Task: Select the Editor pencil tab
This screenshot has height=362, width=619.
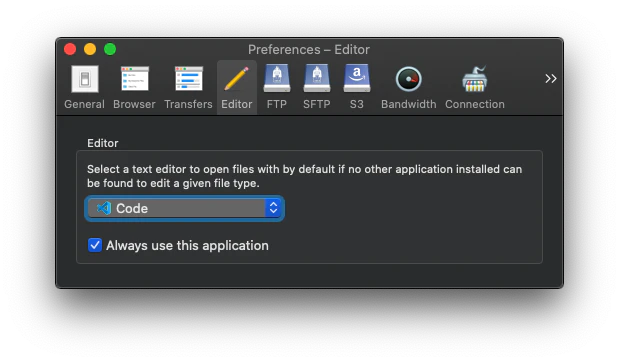Action: pos(237,88)
